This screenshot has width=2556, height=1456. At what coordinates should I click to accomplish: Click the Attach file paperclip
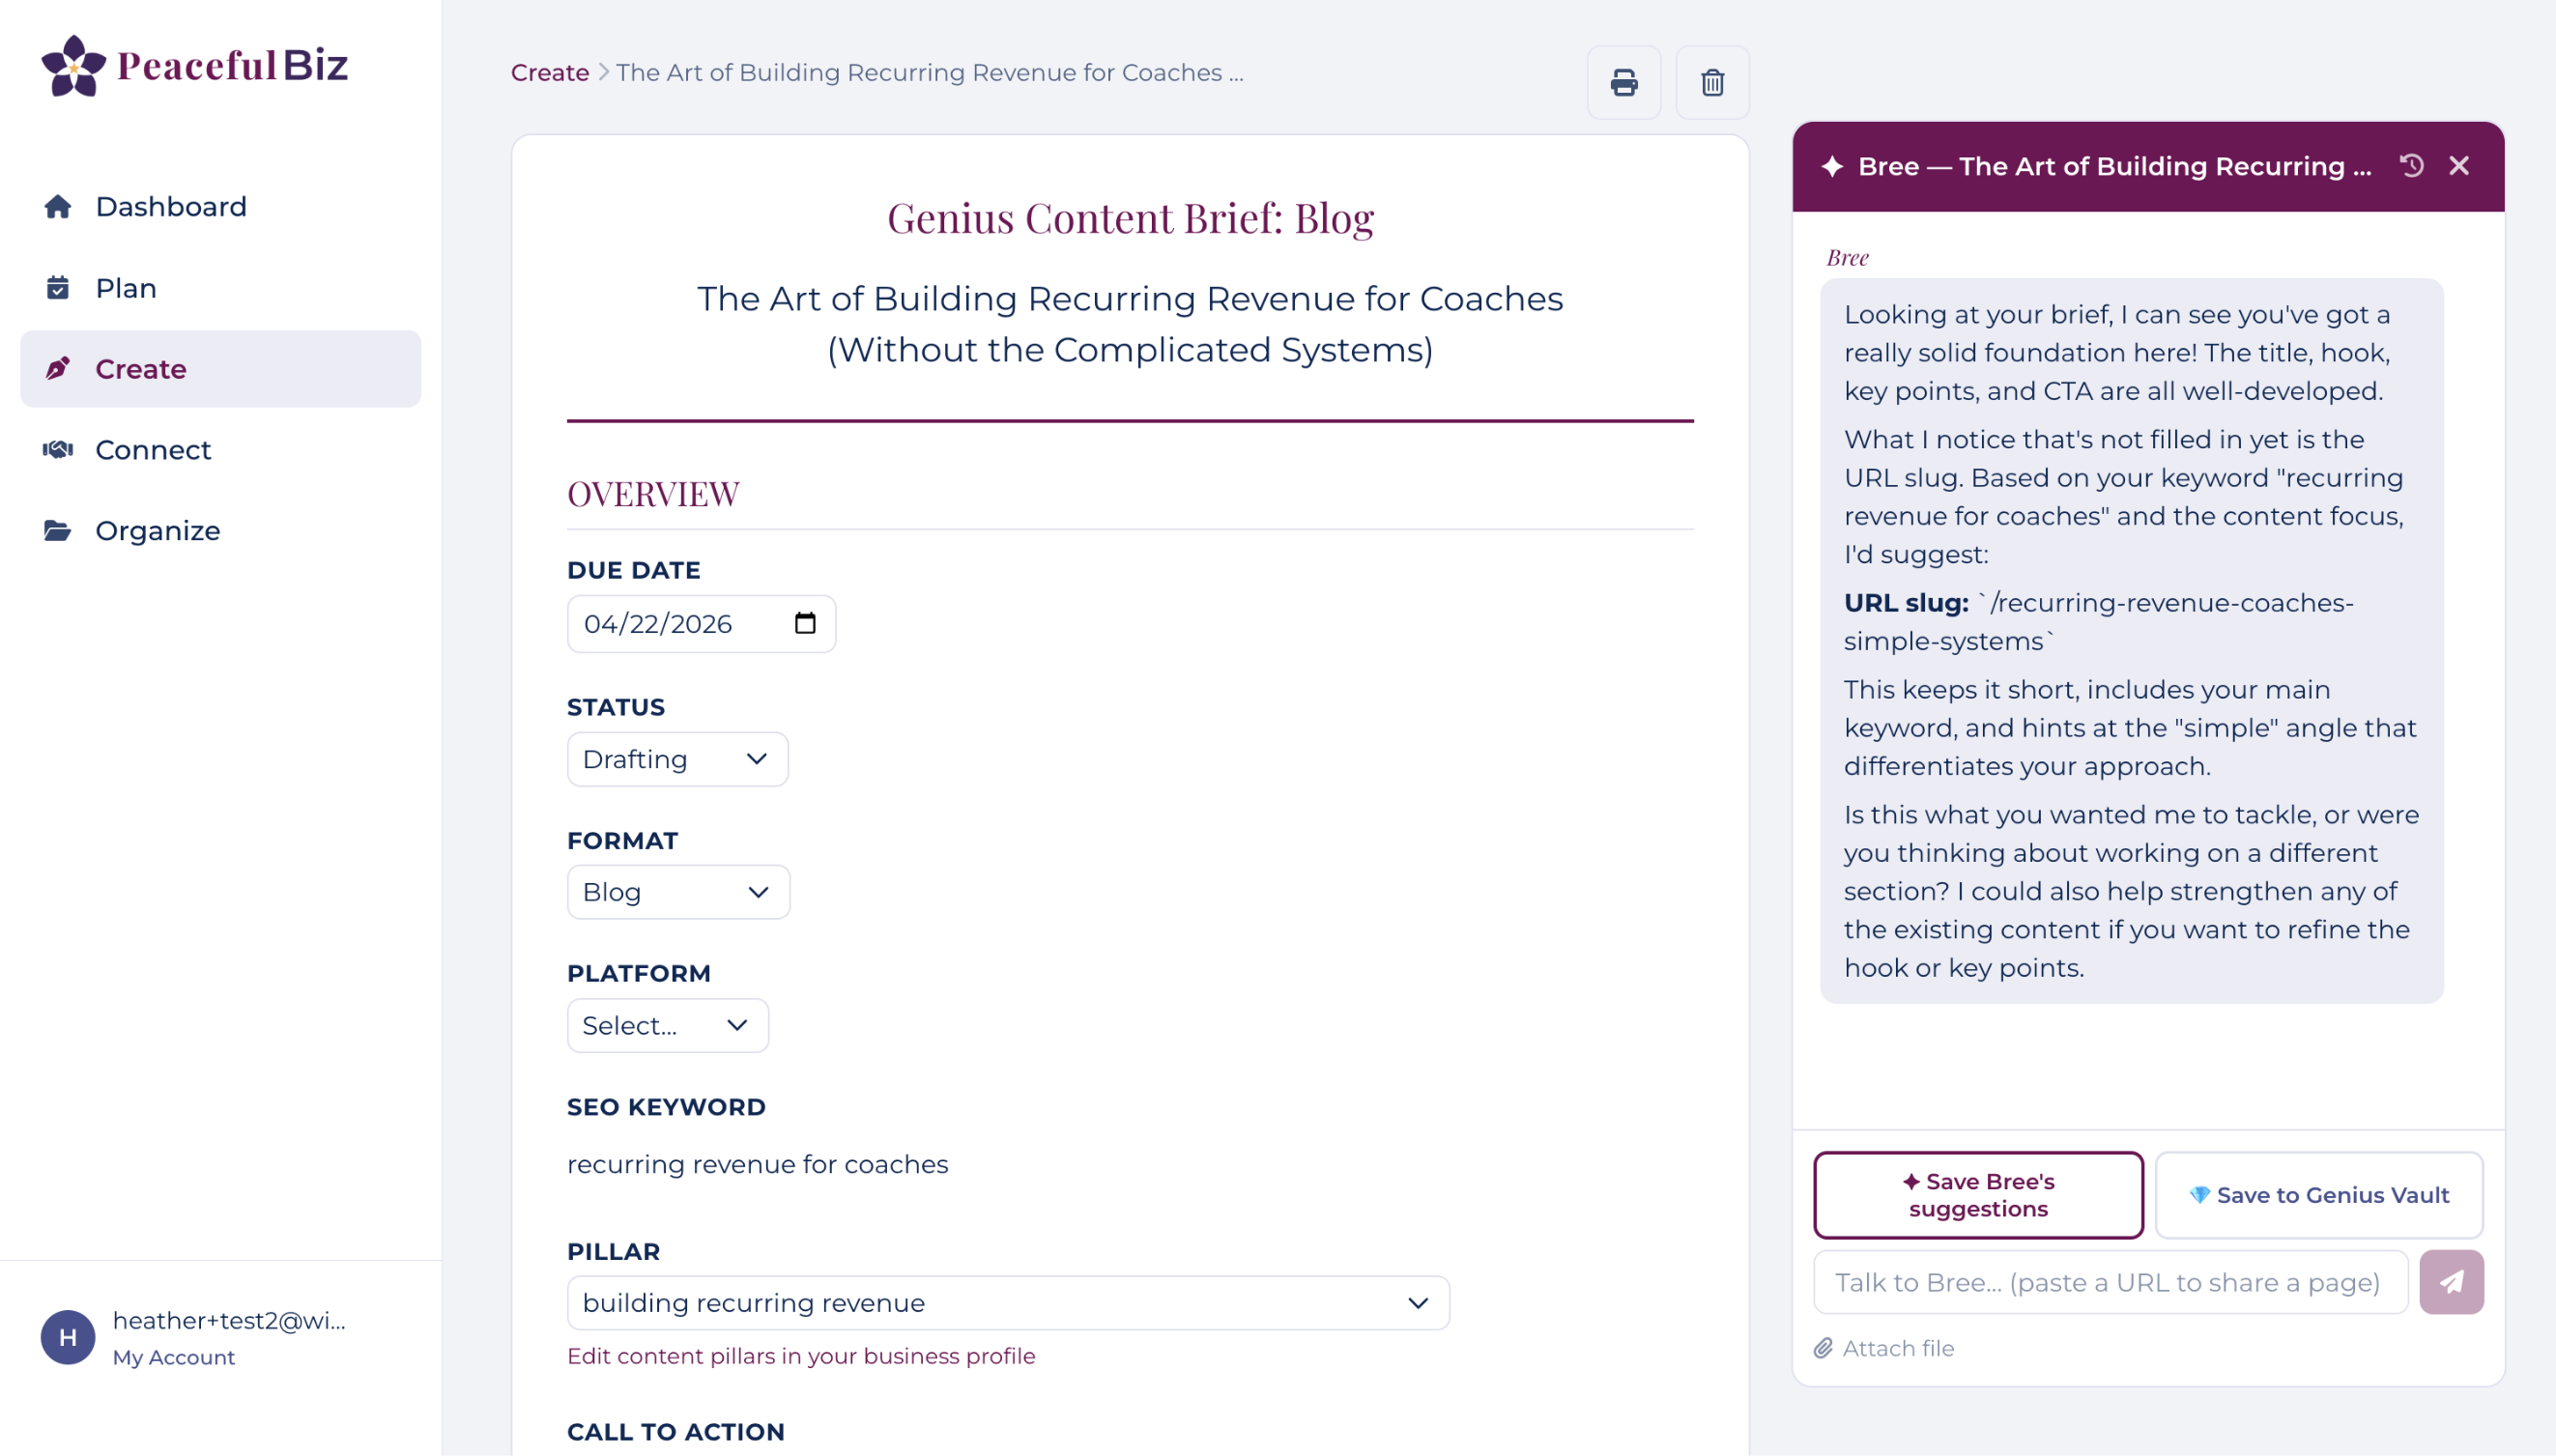[x=1884, y=1348]
